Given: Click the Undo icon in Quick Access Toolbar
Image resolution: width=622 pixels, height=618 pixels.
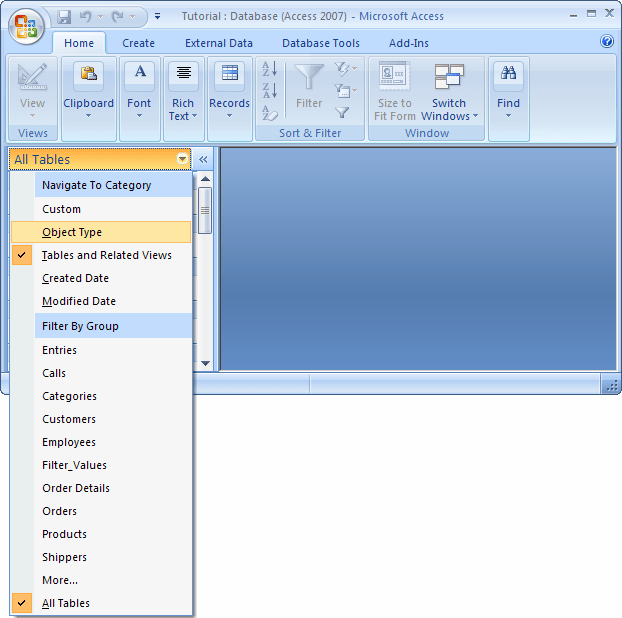Looking at the screenshot, I should (x=85, y=17).
